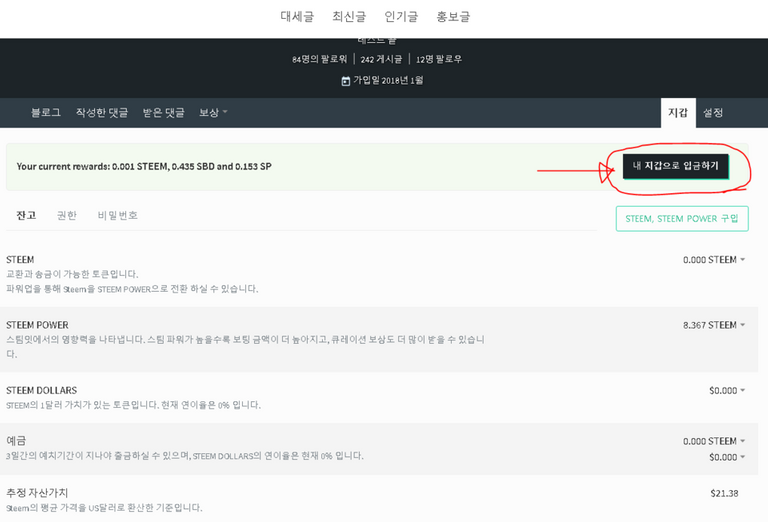Image resolution: width=768 pixels, height=522 pixels.
Task: View the 84명의 팔로워 followers list
Action: (x=319, y=59)
